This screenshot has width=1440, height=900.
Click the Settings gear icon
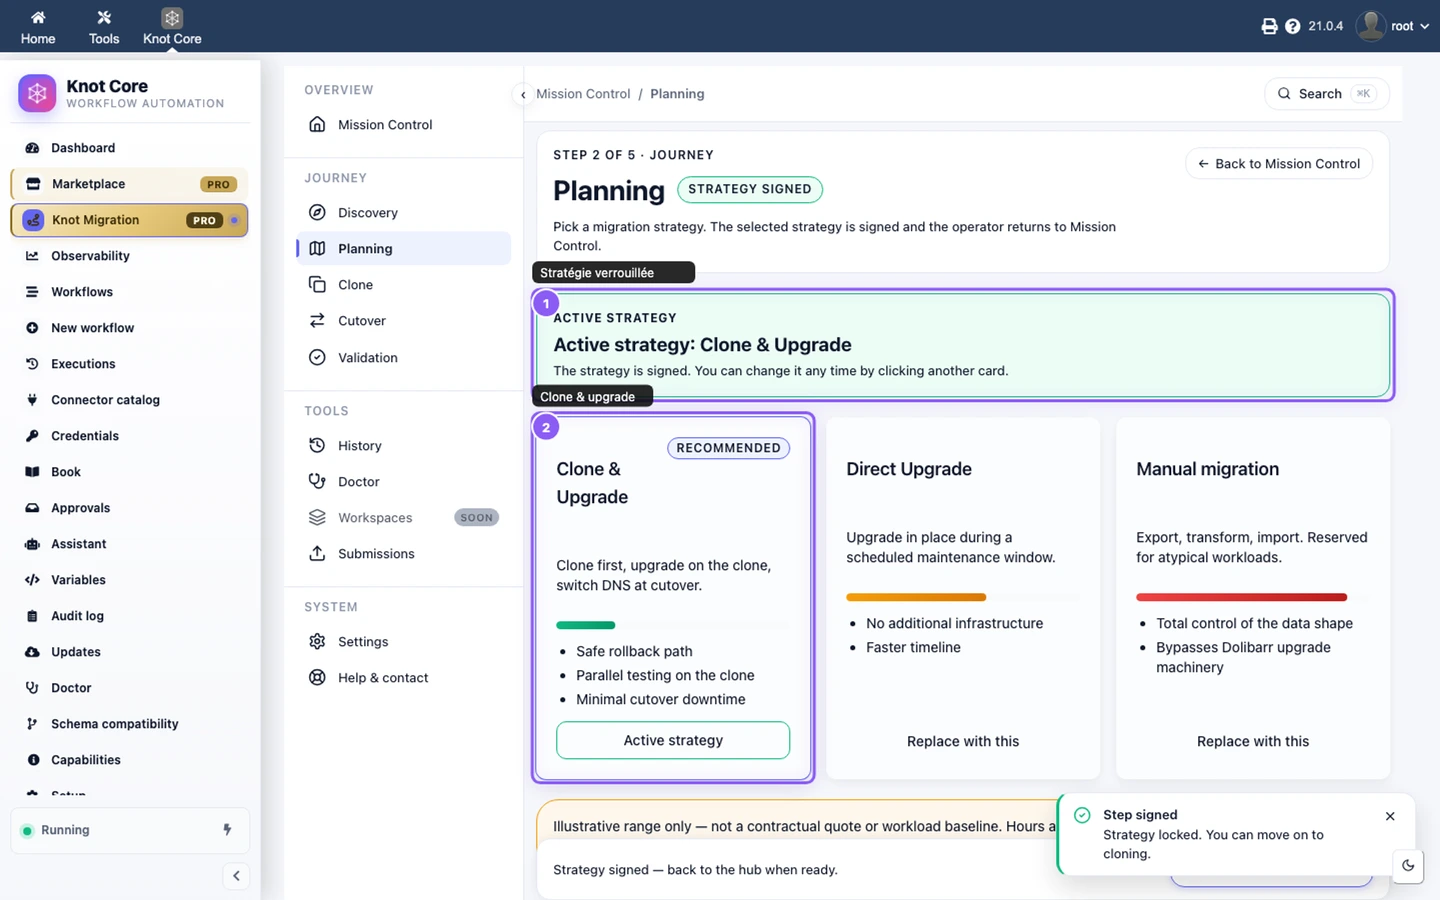317,641
